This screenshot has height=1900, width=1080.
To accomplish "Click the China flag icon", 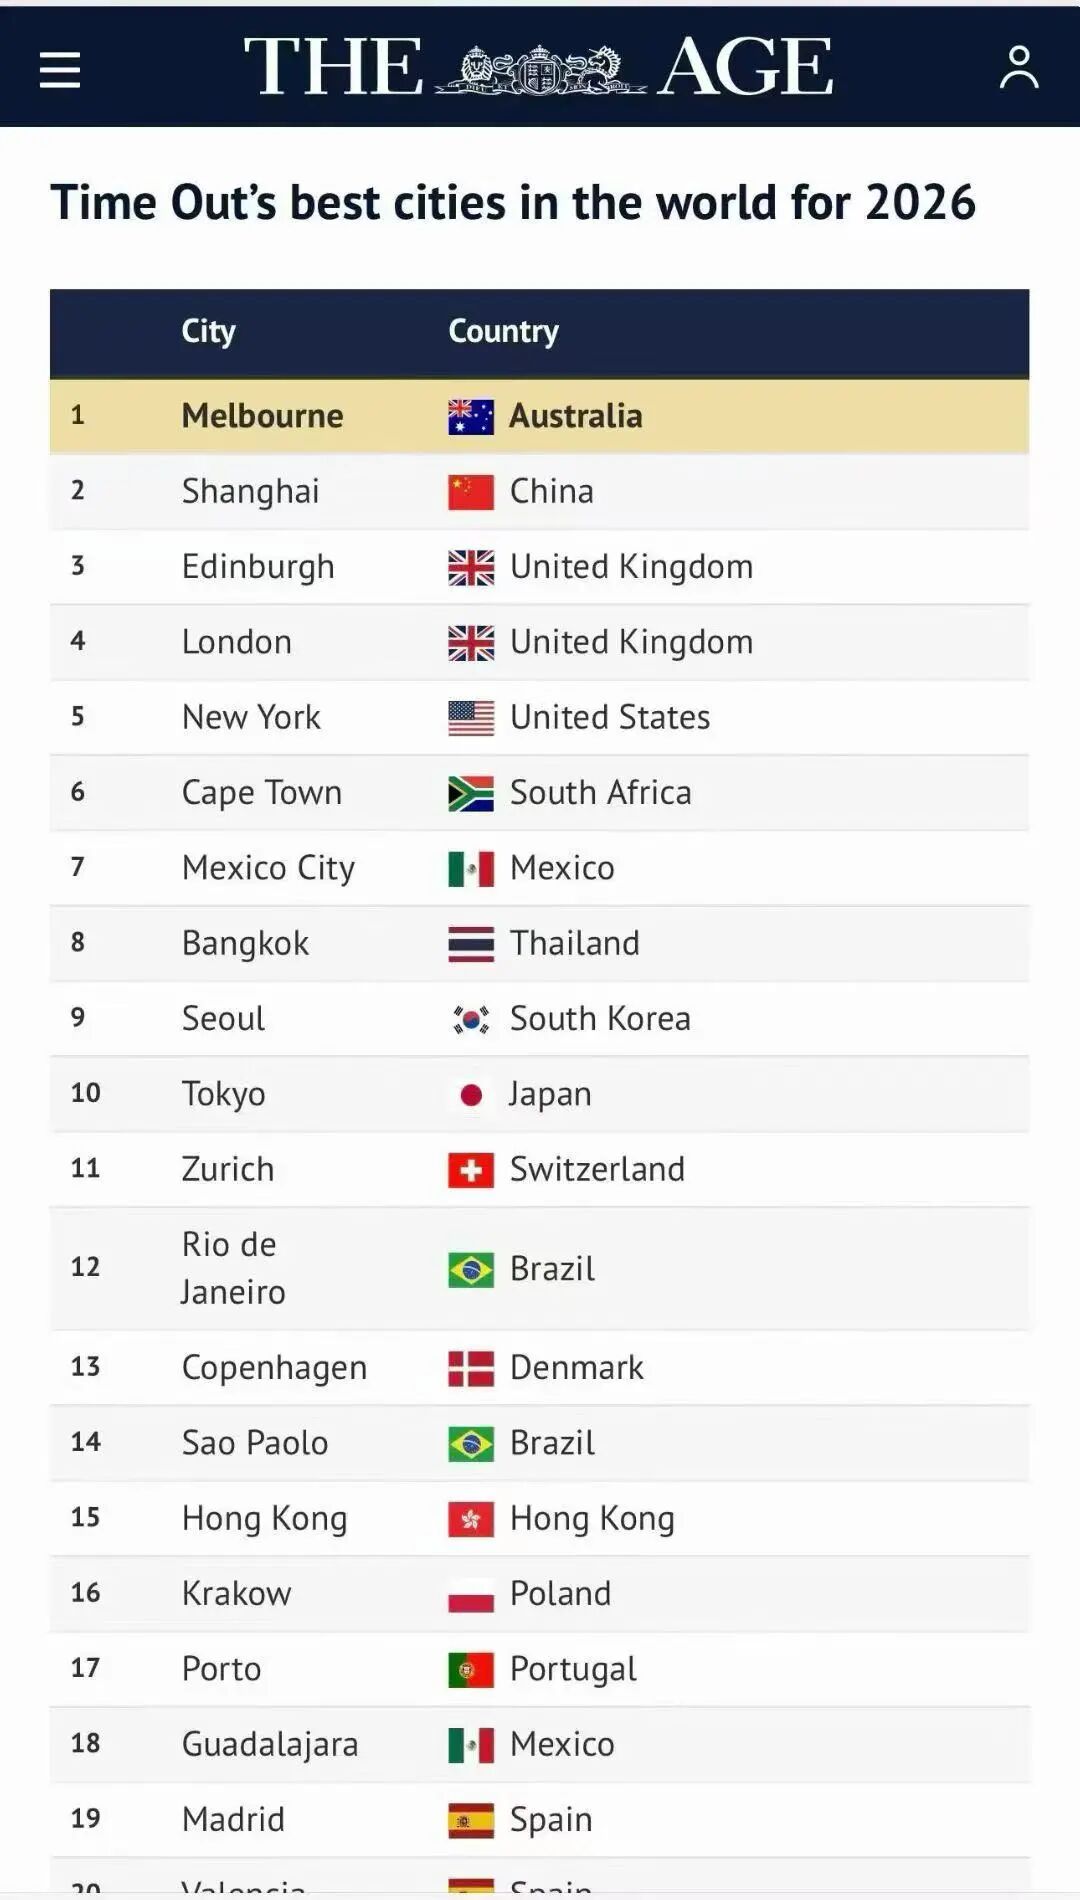I will point(470,492).
